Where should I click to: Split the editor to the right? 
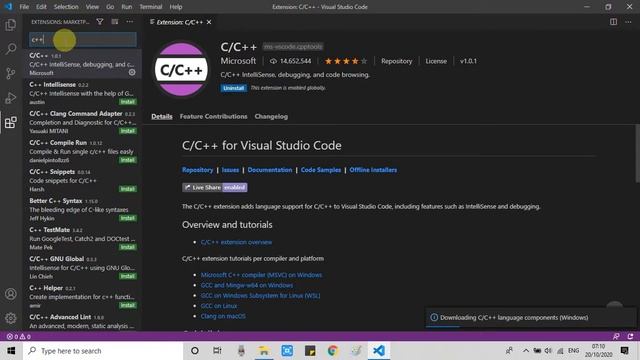613,22
